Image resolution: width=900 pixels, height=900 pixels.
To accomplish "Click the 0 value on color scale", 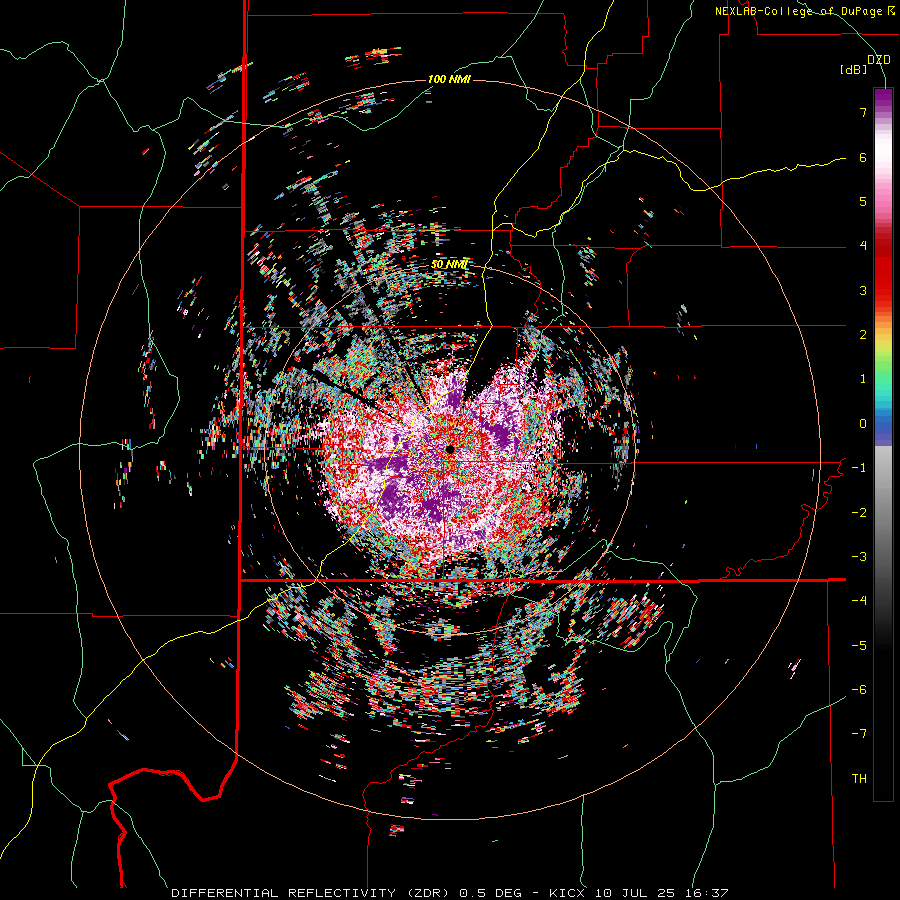I will coord(863,424).
